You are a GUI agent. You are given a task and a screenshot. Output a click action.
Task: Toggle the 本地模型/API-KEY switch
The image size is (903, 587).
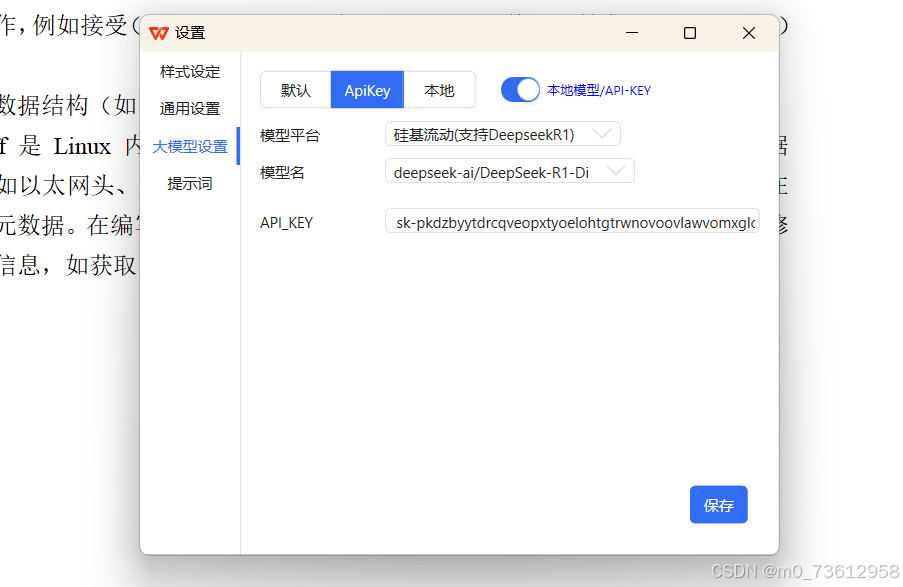point(520,90)
